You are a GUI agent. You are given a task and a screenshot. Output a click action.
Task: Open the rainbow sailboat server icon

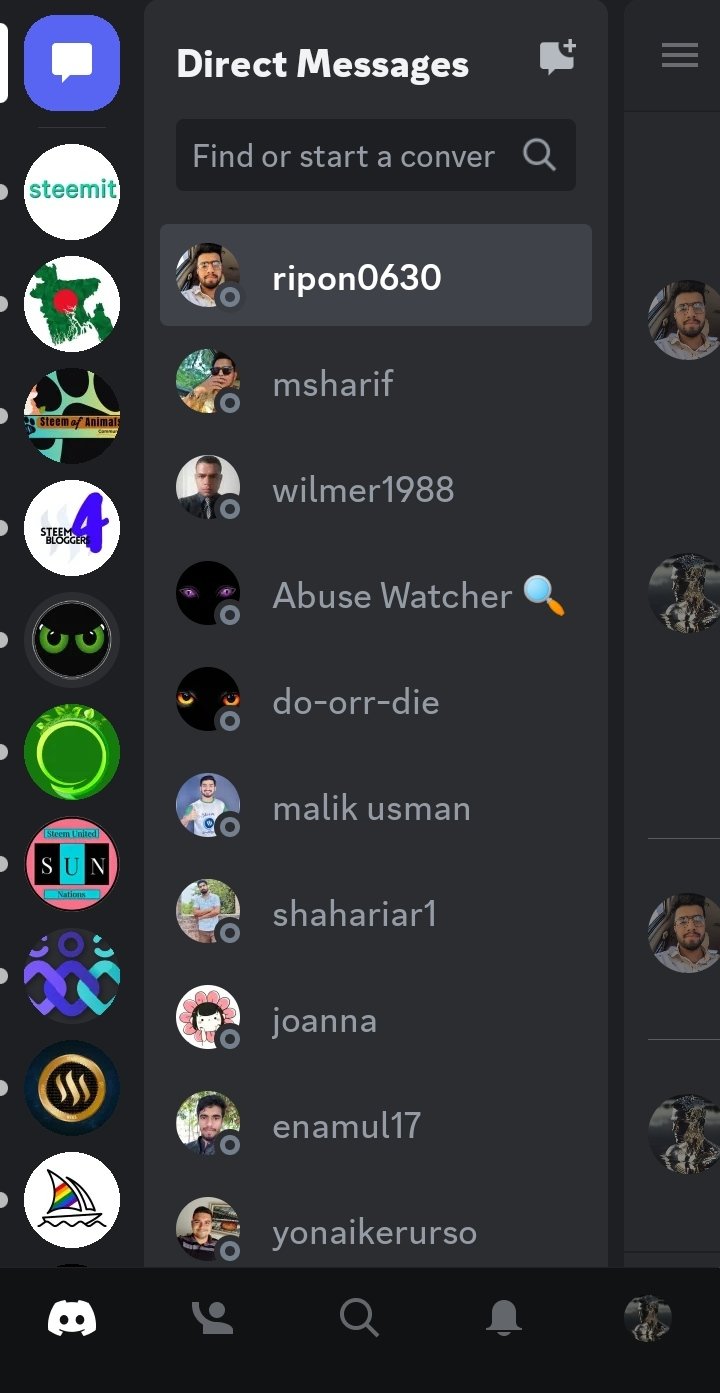click(x=72, y=1200)
